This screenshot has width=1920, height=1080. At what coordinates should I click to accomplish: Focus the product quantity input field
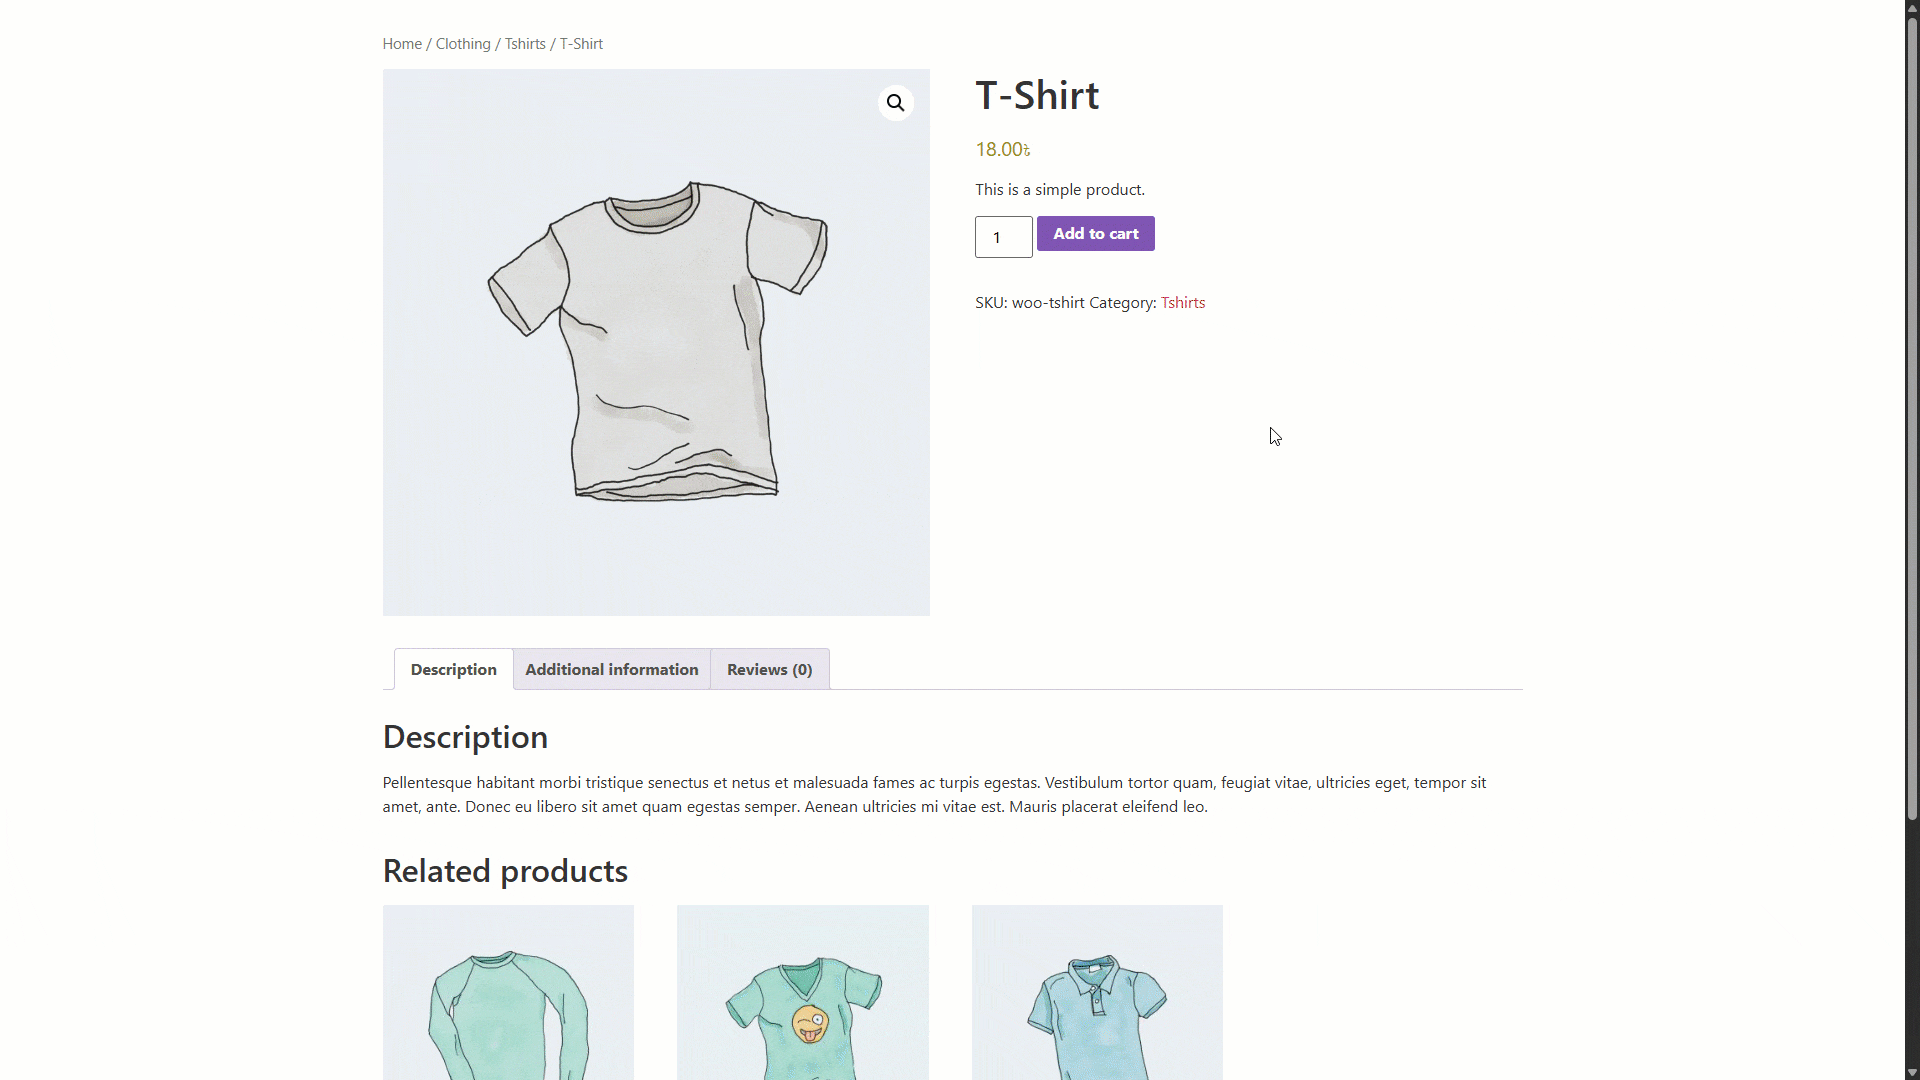1003,237
